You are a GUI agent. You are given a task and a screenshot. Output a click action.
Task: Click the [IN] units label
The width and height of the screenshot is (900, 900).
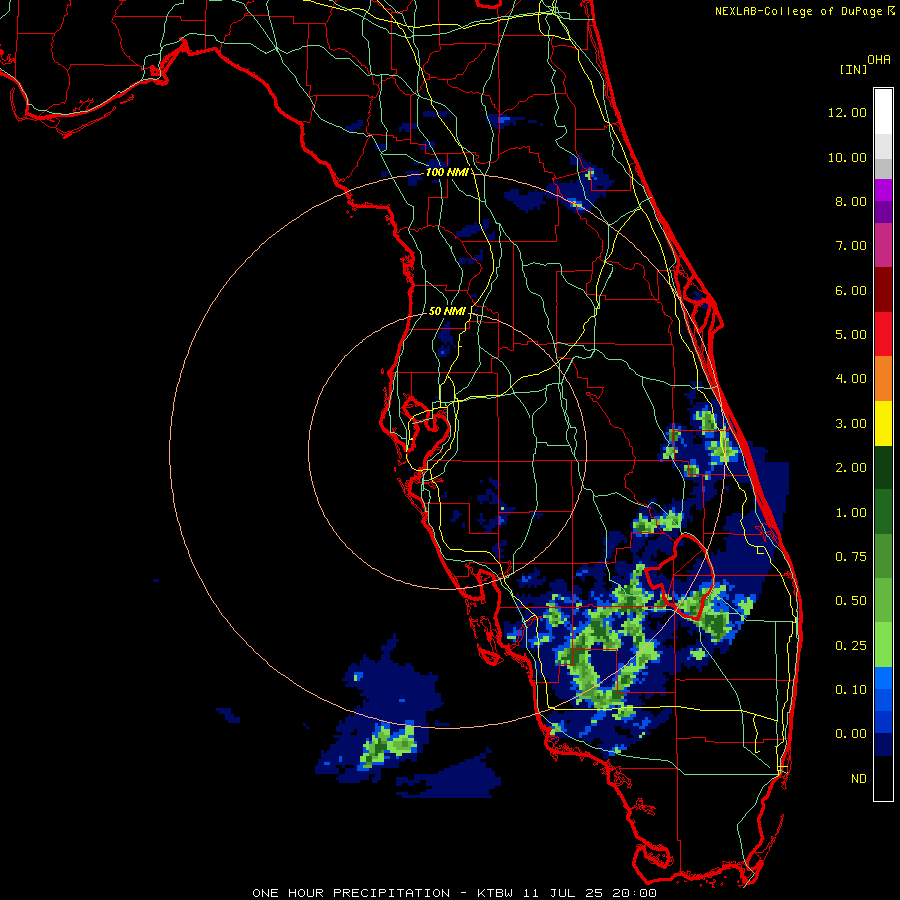[x=853, y=69]
